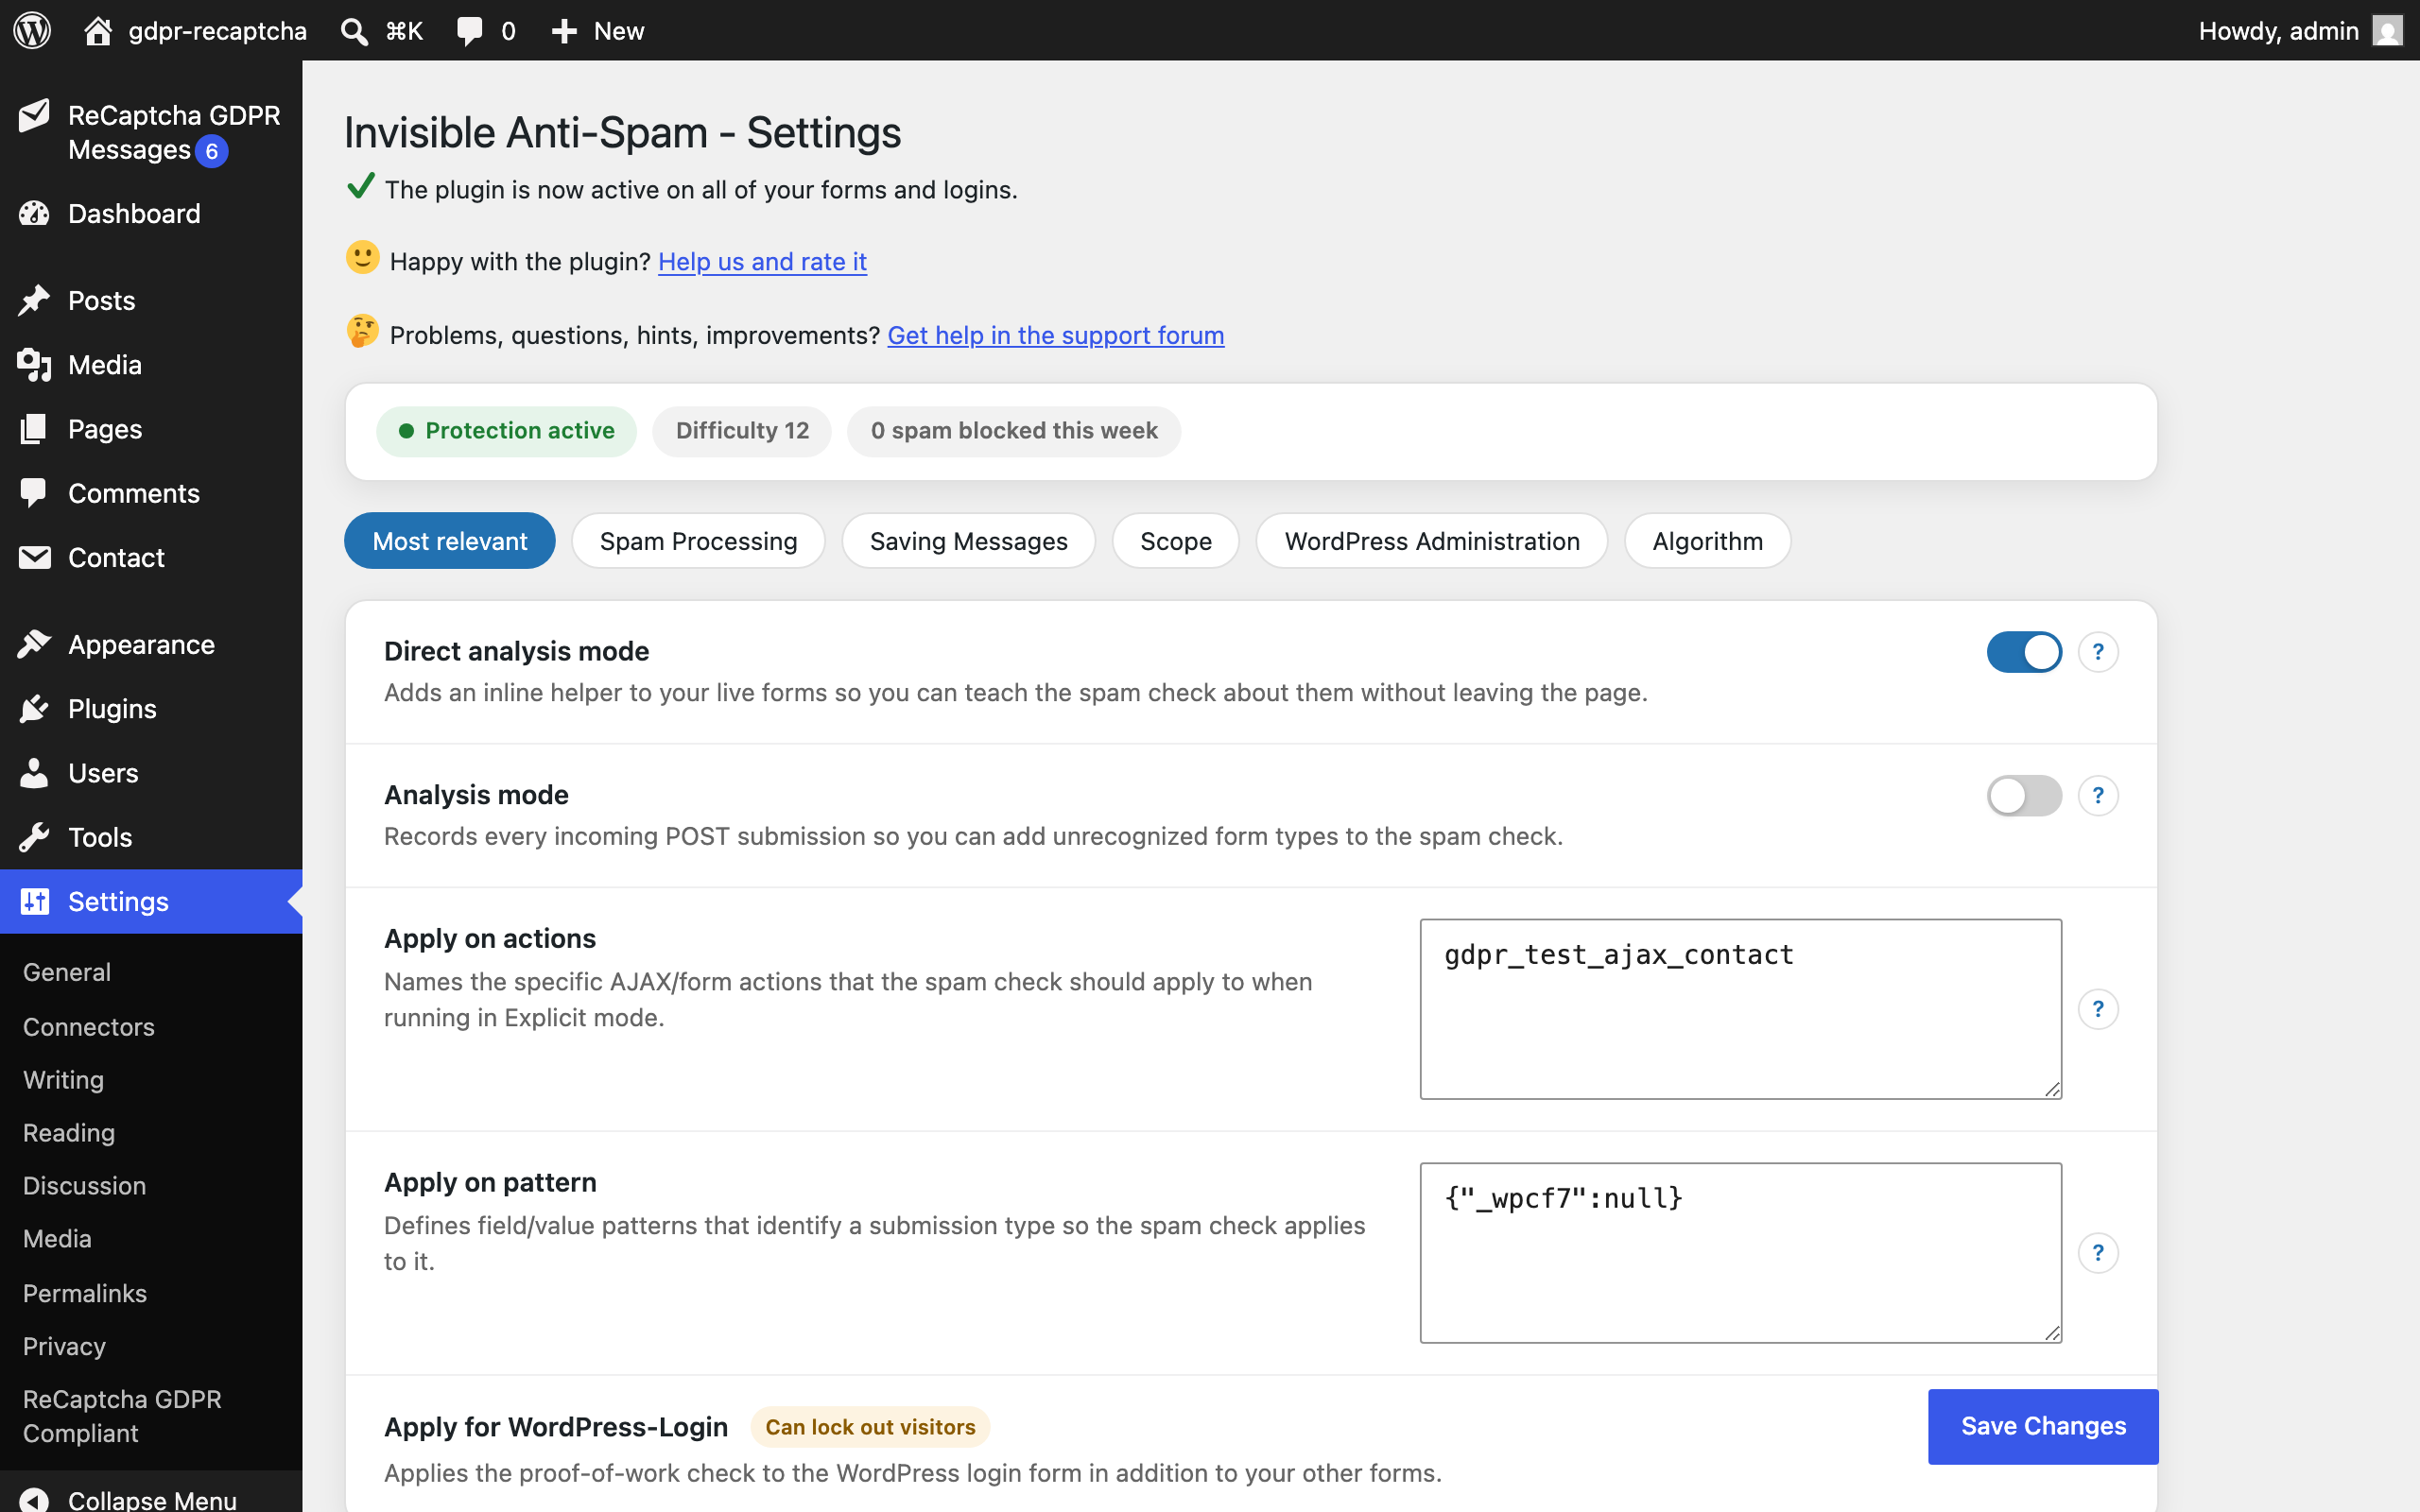Switch to the Saving Messages tab
This screenshot has width=2420, height=1512.
[x=968, y=541]
